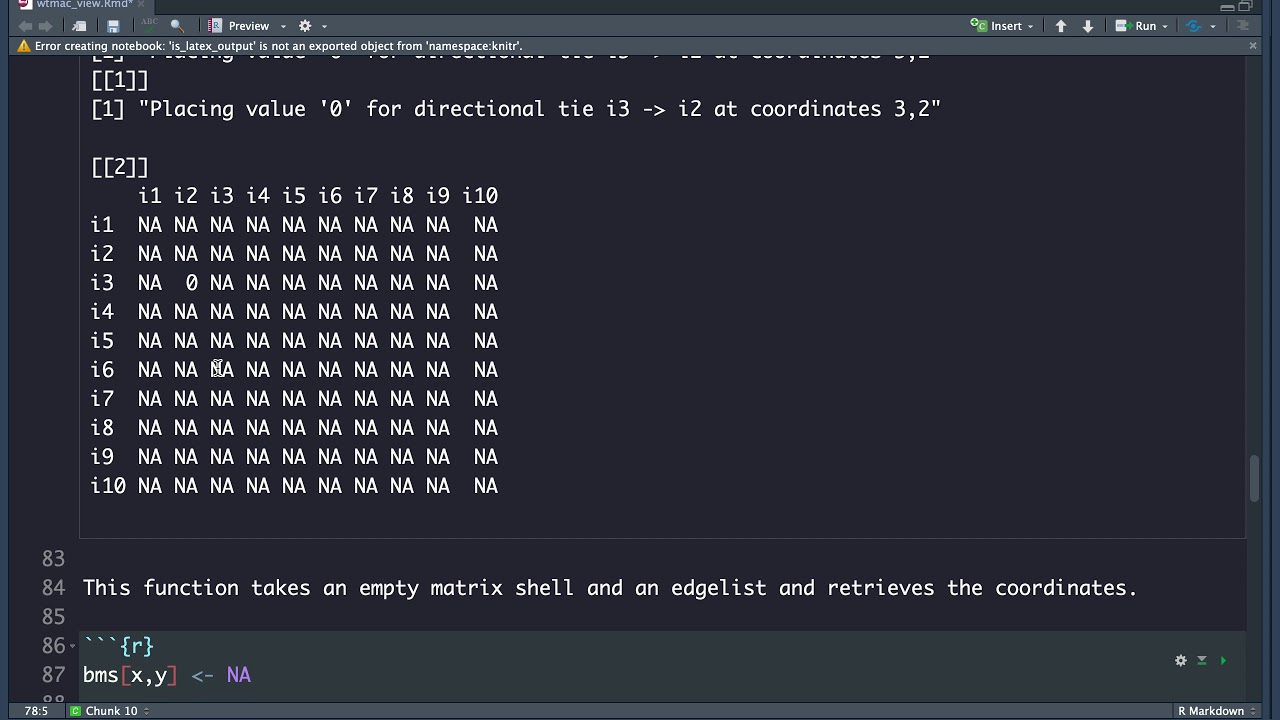The width and height of the screenshot is (1280, 720).
Task: Open chunk options gear on line 86
Action: point(1181,661)
